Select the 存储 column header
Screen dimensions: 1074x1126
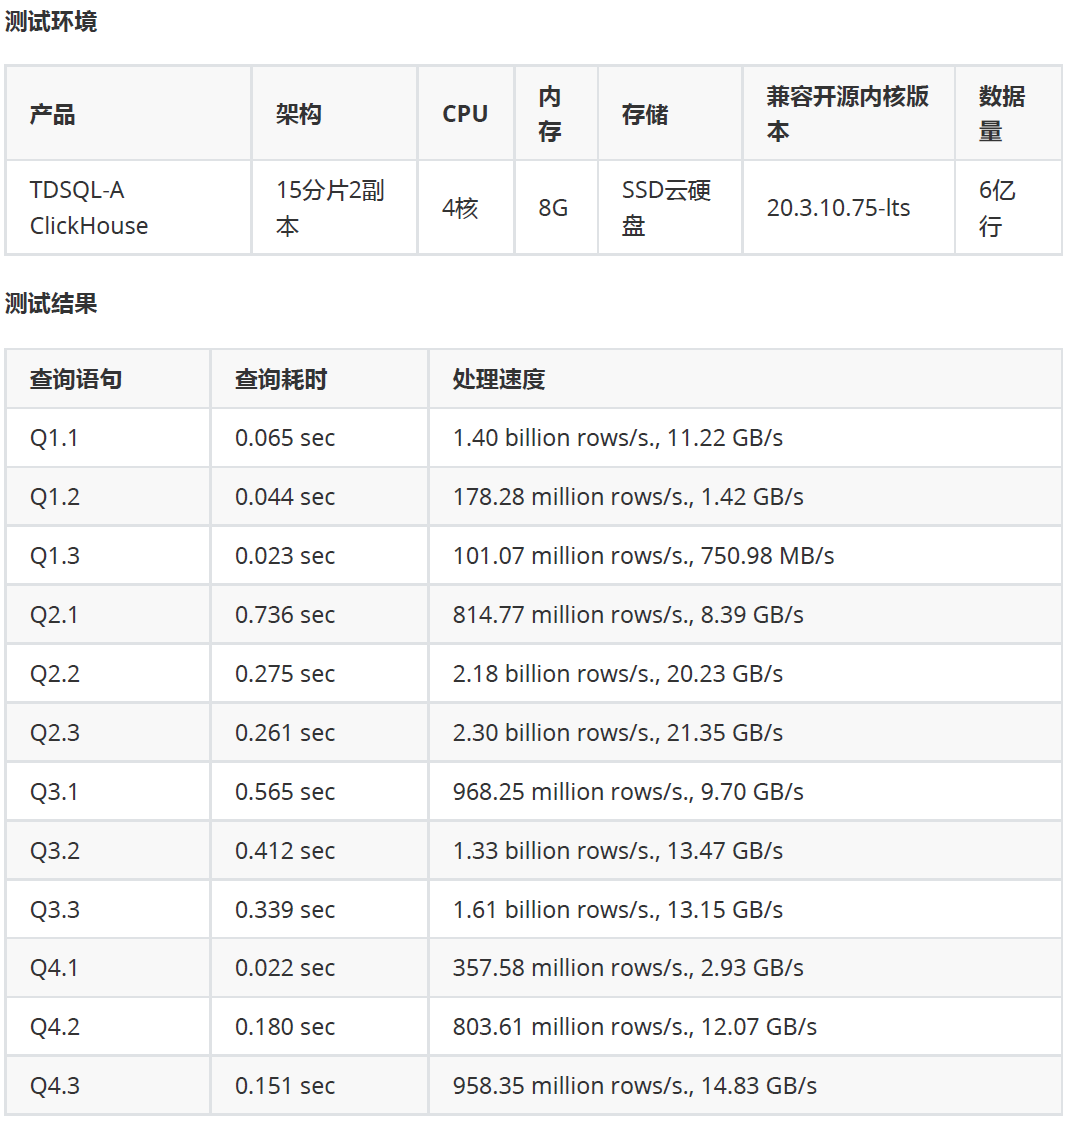click(x=671, y=113)
